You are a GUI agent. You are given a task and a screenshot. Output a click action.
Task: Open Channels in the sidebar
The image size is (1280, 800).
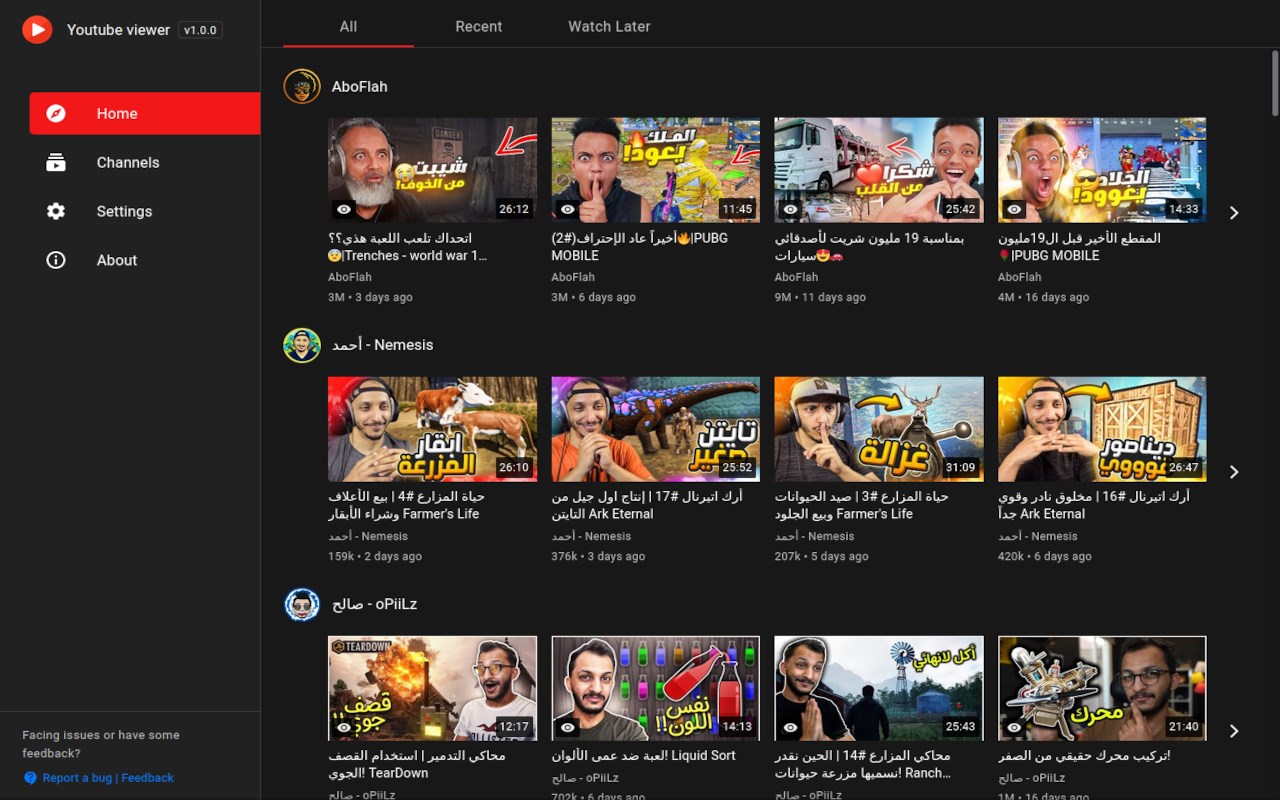click(145, 162)
